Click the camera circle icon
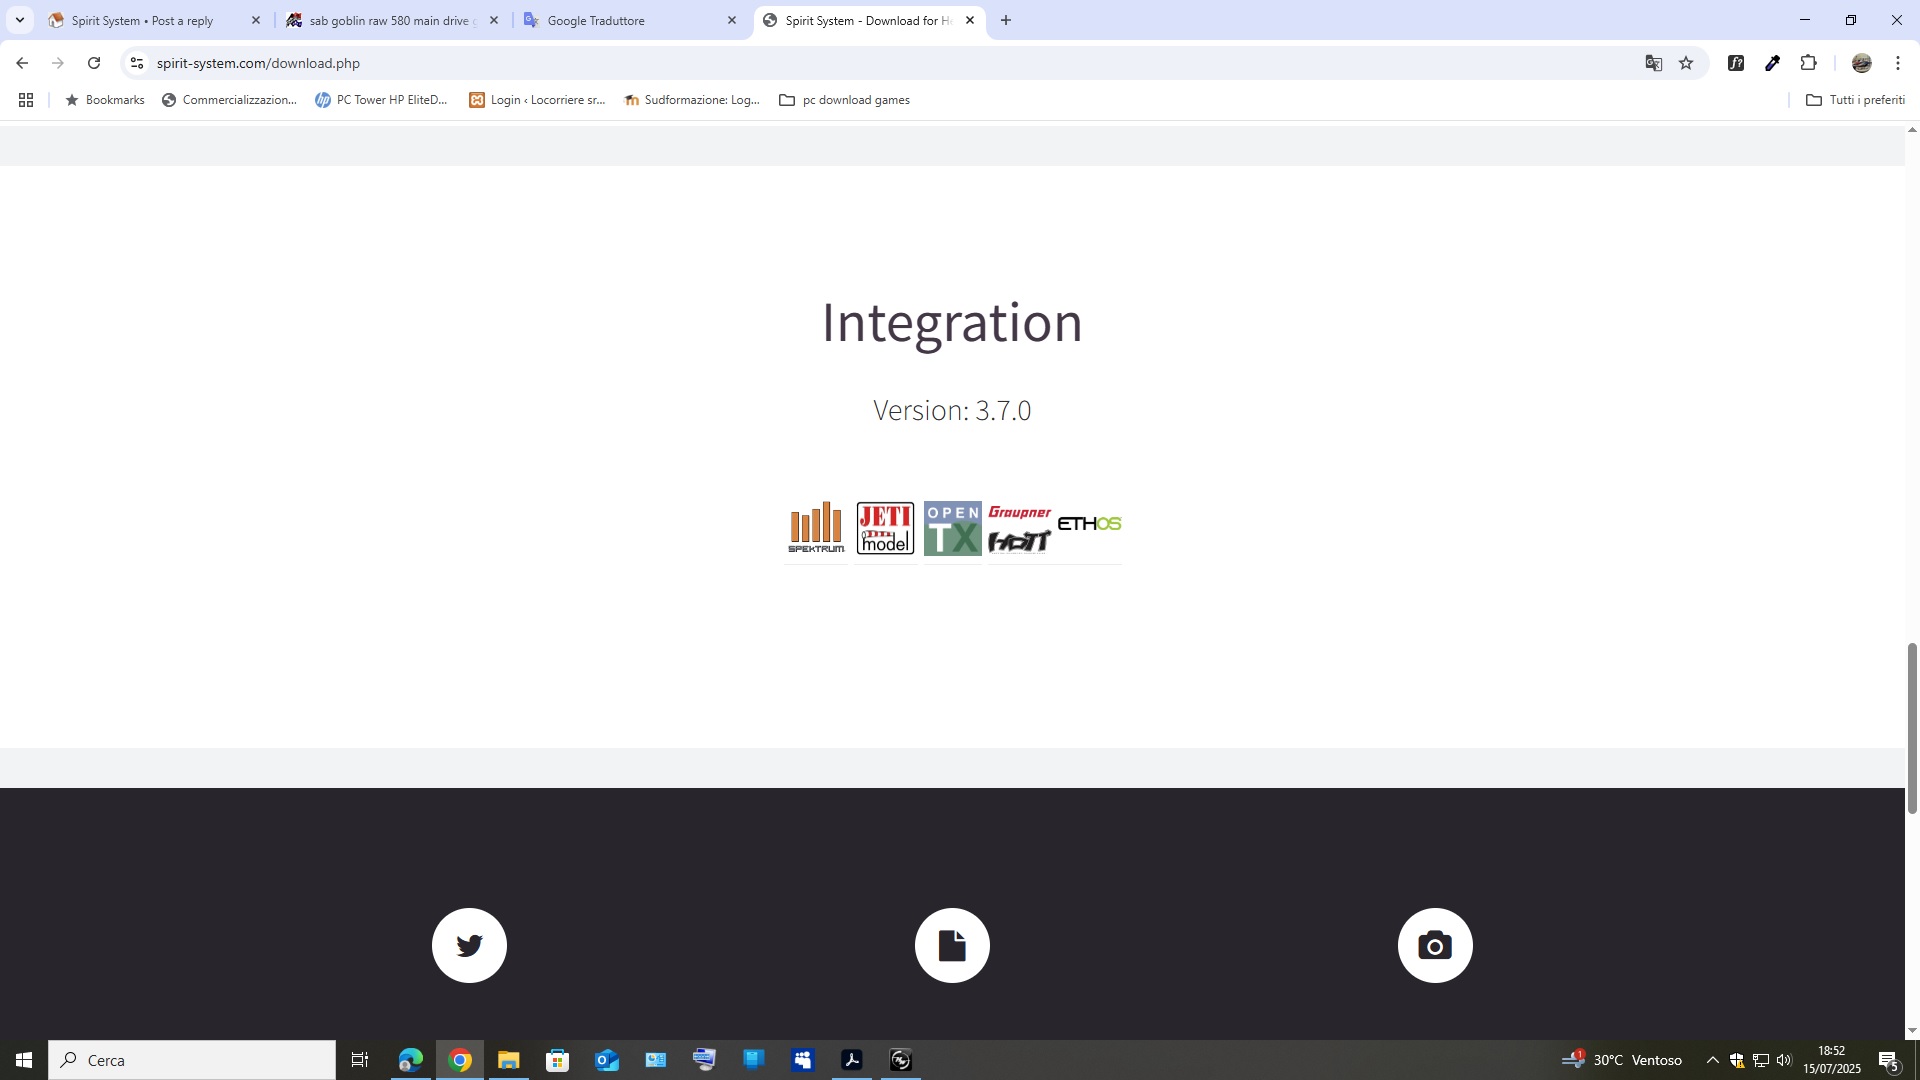This screenshot has height=1080, width=1920. click(x=1435, y=945)
